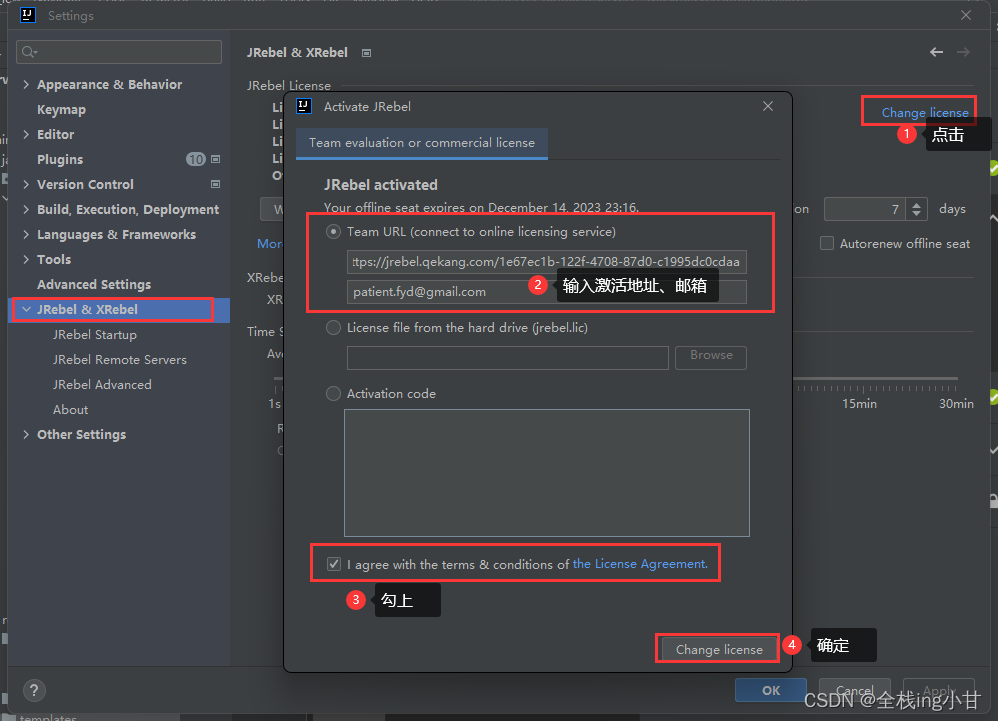Switch to Team evaluation or commercial license tab
Image resolution: width=998 pixels, height=721 pixels.
click(x=421, y=143)
